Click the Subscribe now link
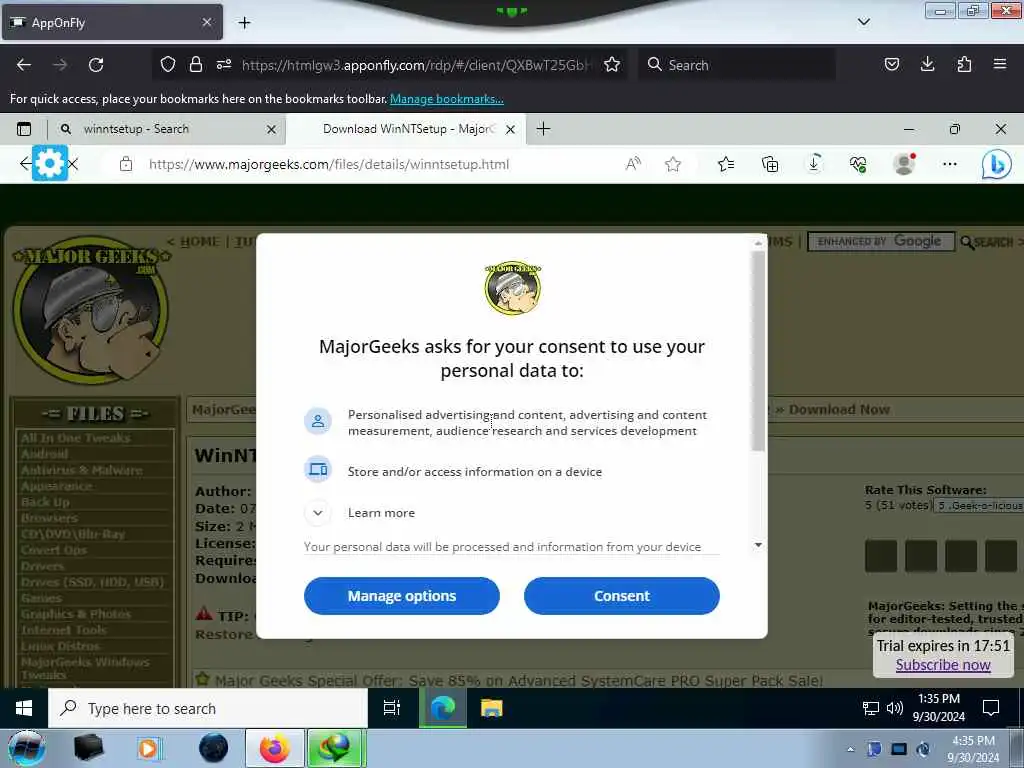The width and height of the screenshot is (1024, 768). tap(942, 665)
